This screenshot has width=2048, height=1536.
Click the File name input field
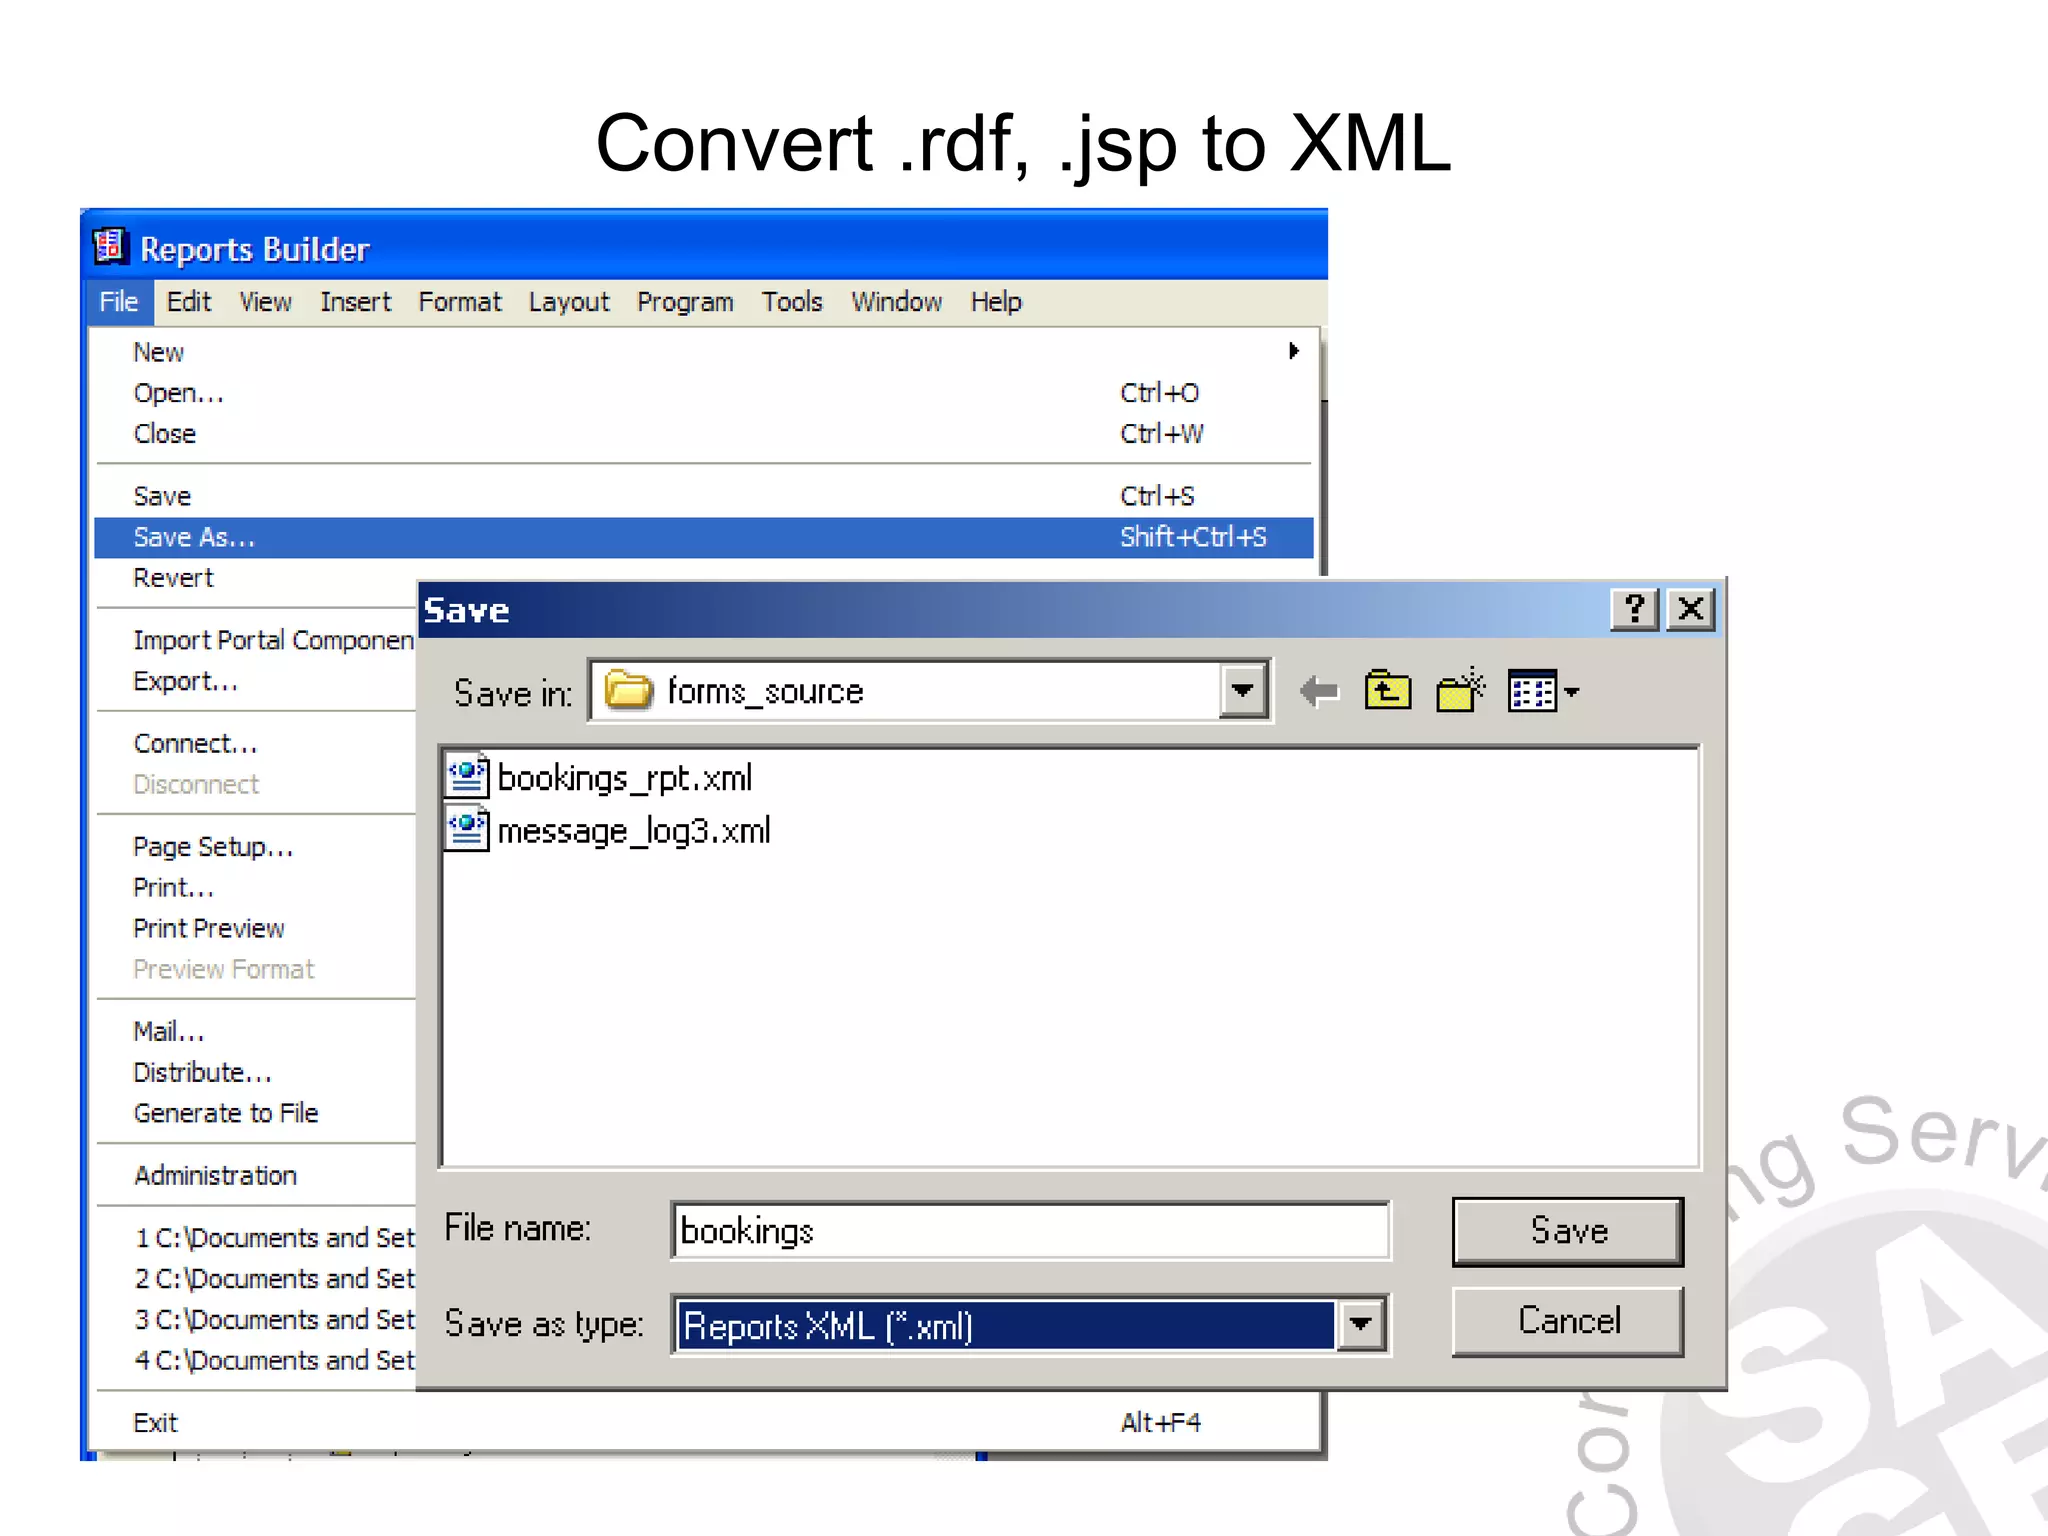coord(1030,1230)
